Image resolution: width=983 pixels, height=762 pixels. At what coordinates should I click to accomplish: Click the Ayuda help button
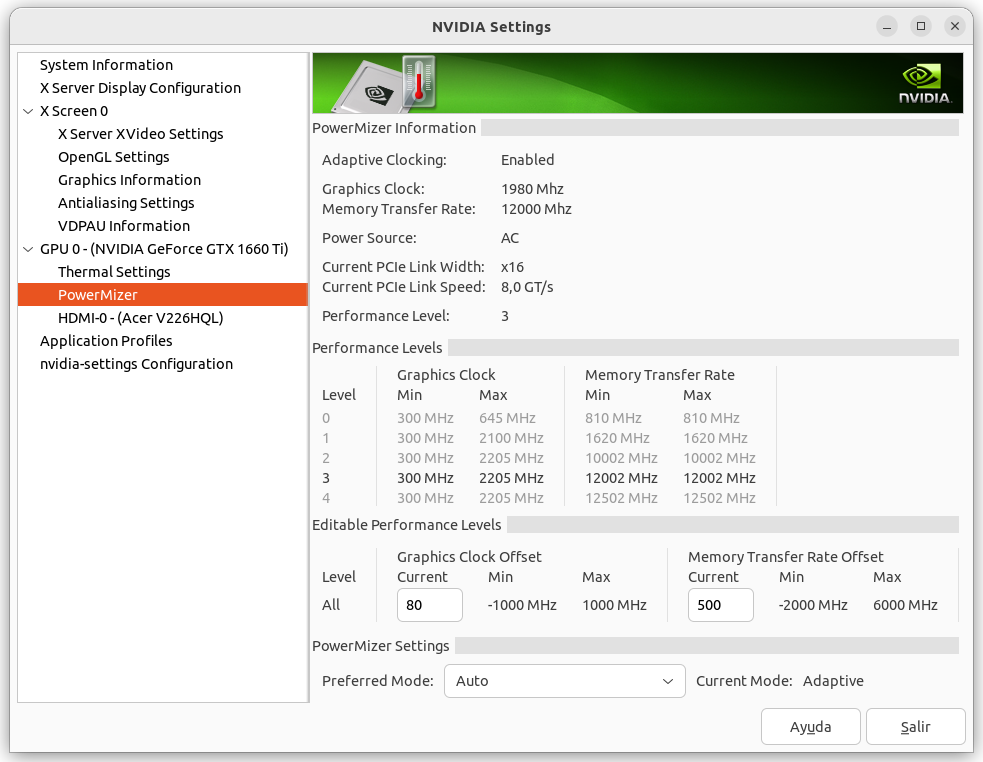click(x=810, y=727)
